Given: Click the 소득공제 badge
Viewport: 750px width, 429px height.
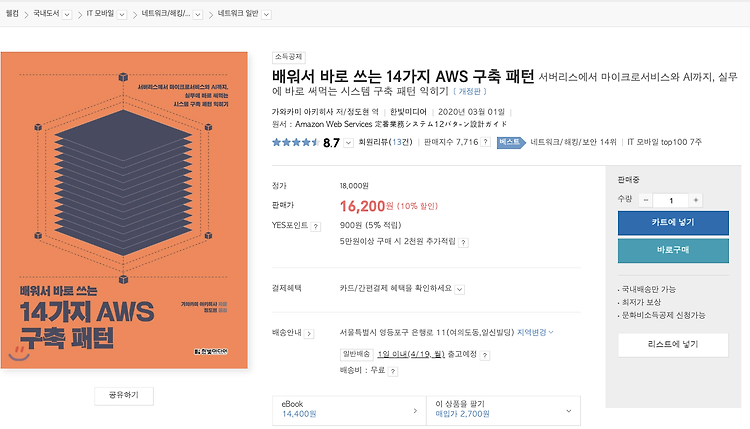Looking at the screenshot, I should click(x=288, y=57).
